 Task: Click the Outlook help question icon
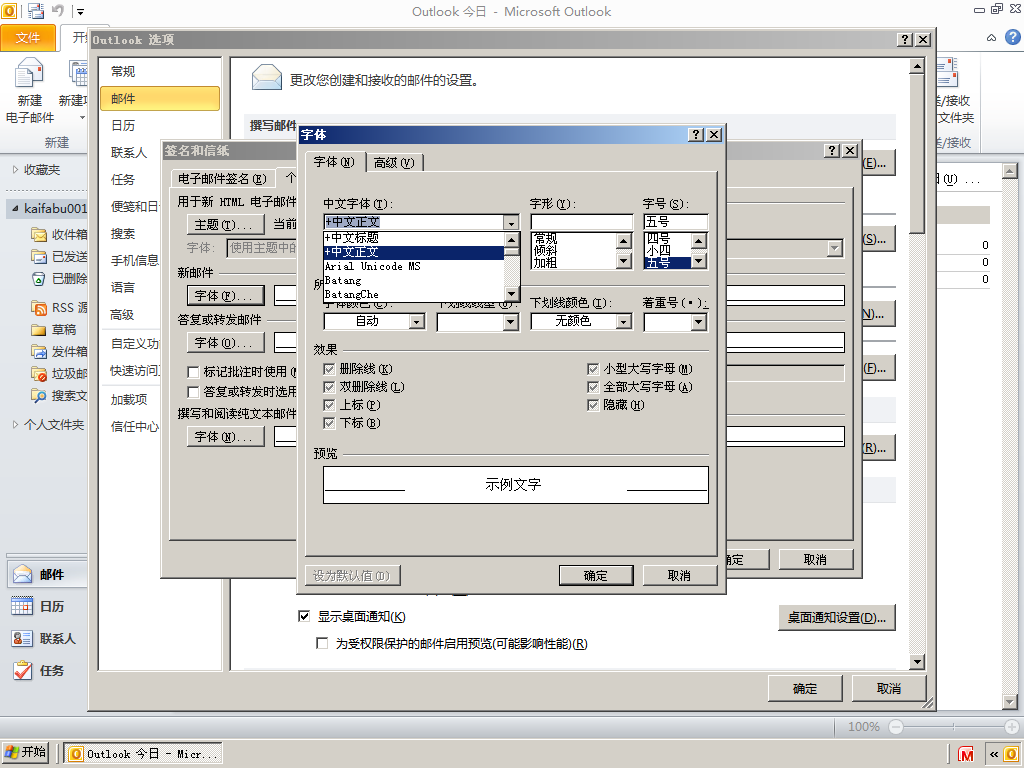(x=1012, y=37)
